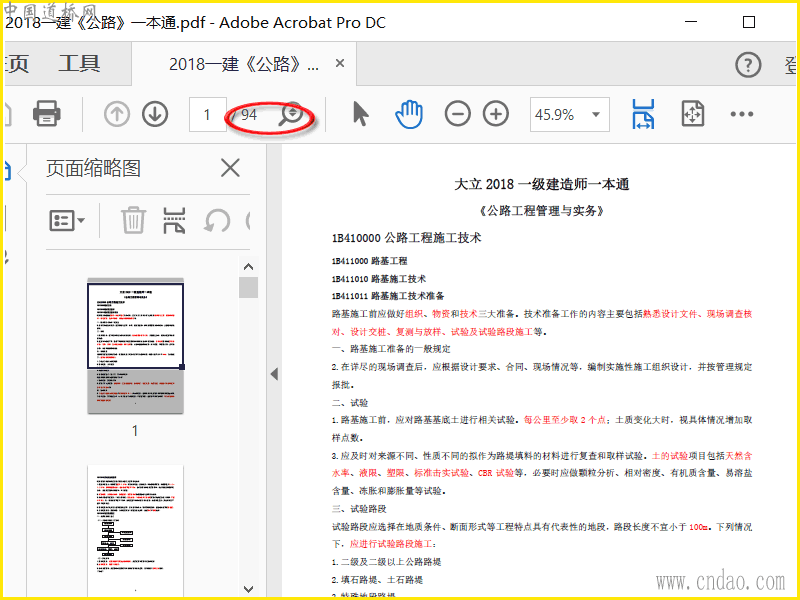800x600 pixels.
Task: Collapse the navigation pane arrow
Action: pos(274,374)
